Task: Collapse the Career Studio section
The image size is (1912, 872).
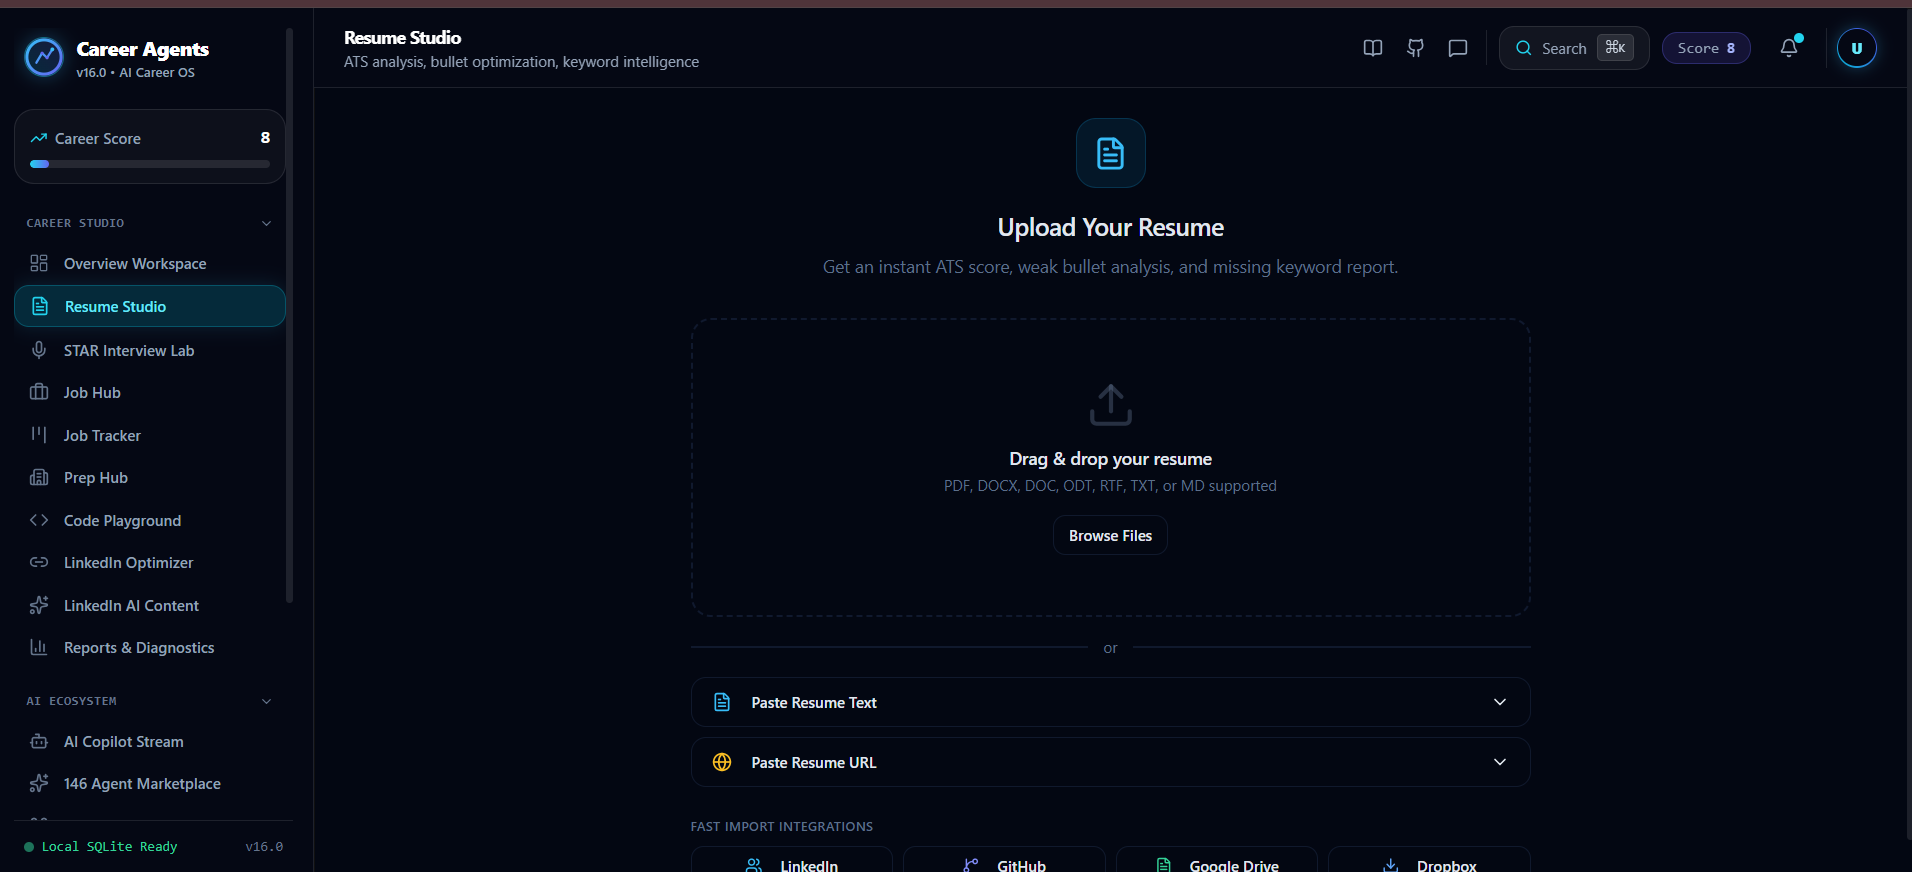Action: click(x=266, y=223)
